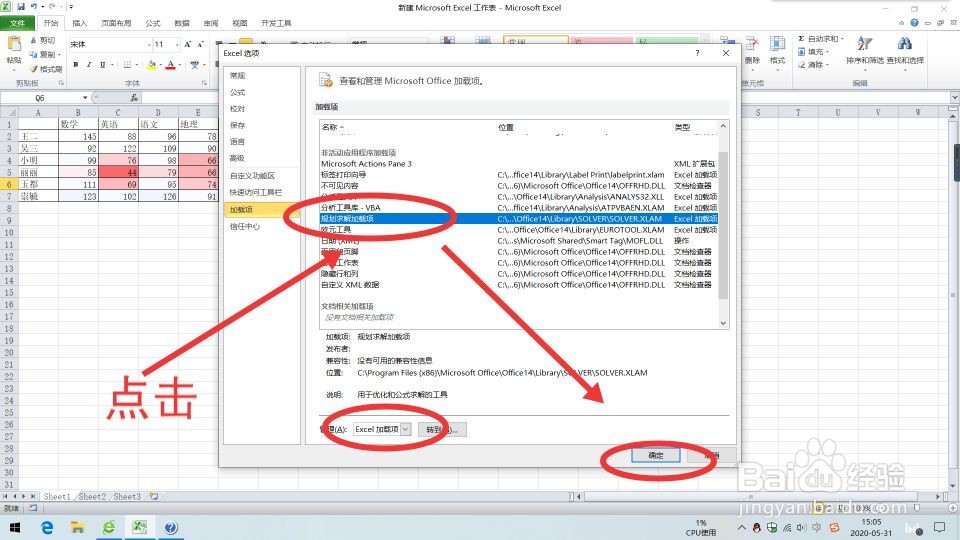
Task: Open the Name Box dropdown arrow
Action: (x=85, y=97)
